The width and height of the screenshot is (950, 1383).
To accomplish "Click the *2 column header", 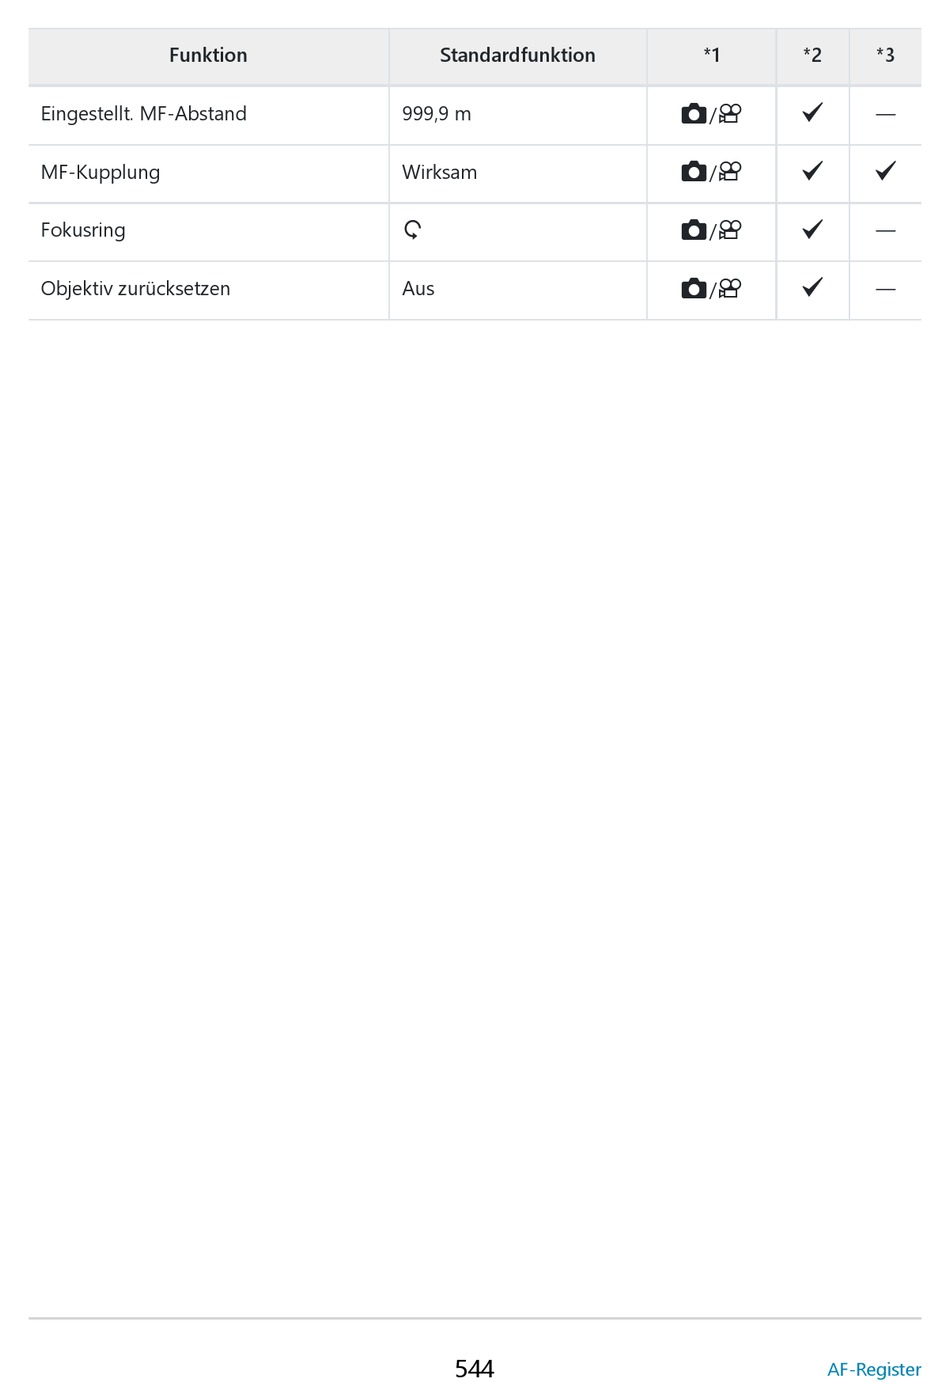I will pyautogui.click(x=812, y=56).
